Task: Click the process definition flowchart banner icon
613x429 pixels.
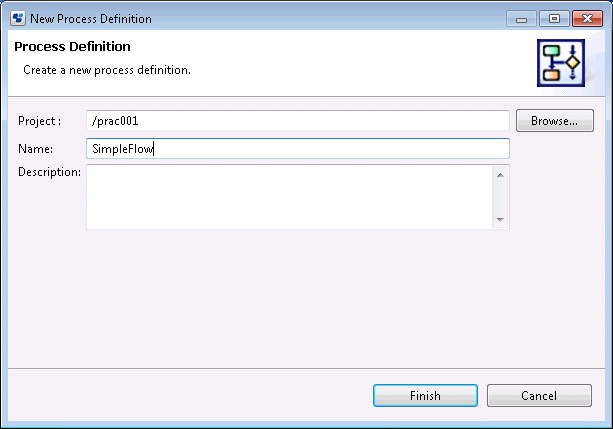Action: [561, 63]
